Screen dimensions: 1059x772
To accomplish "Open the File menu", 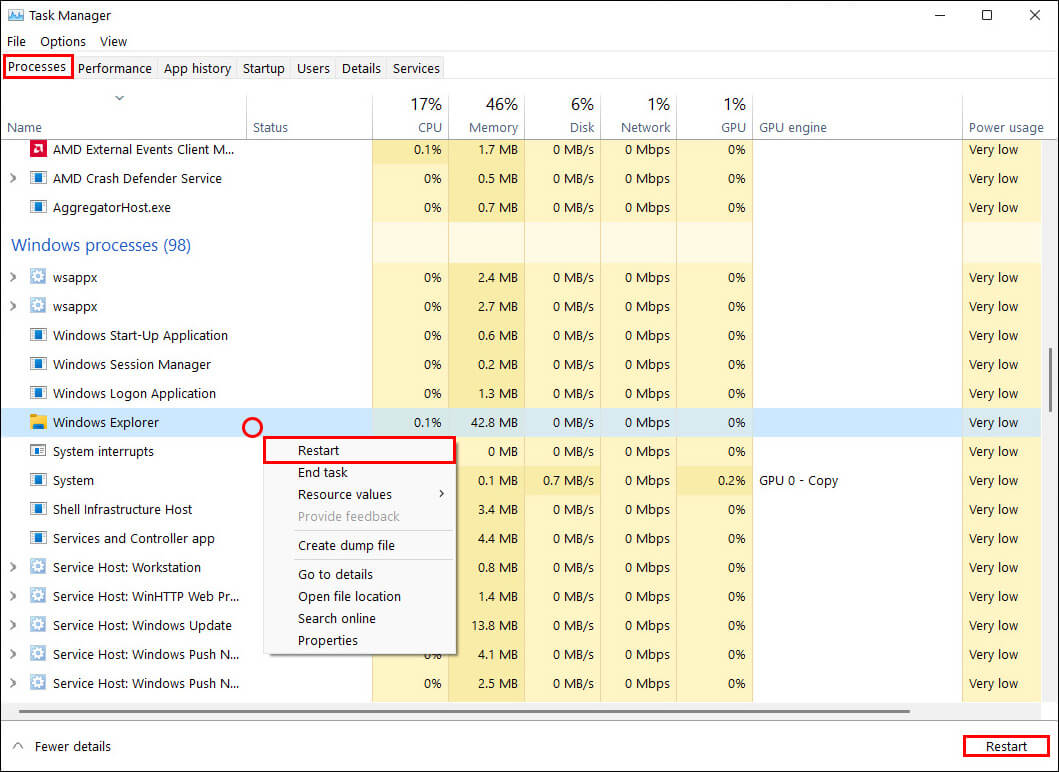I will [x=16, y=41].
